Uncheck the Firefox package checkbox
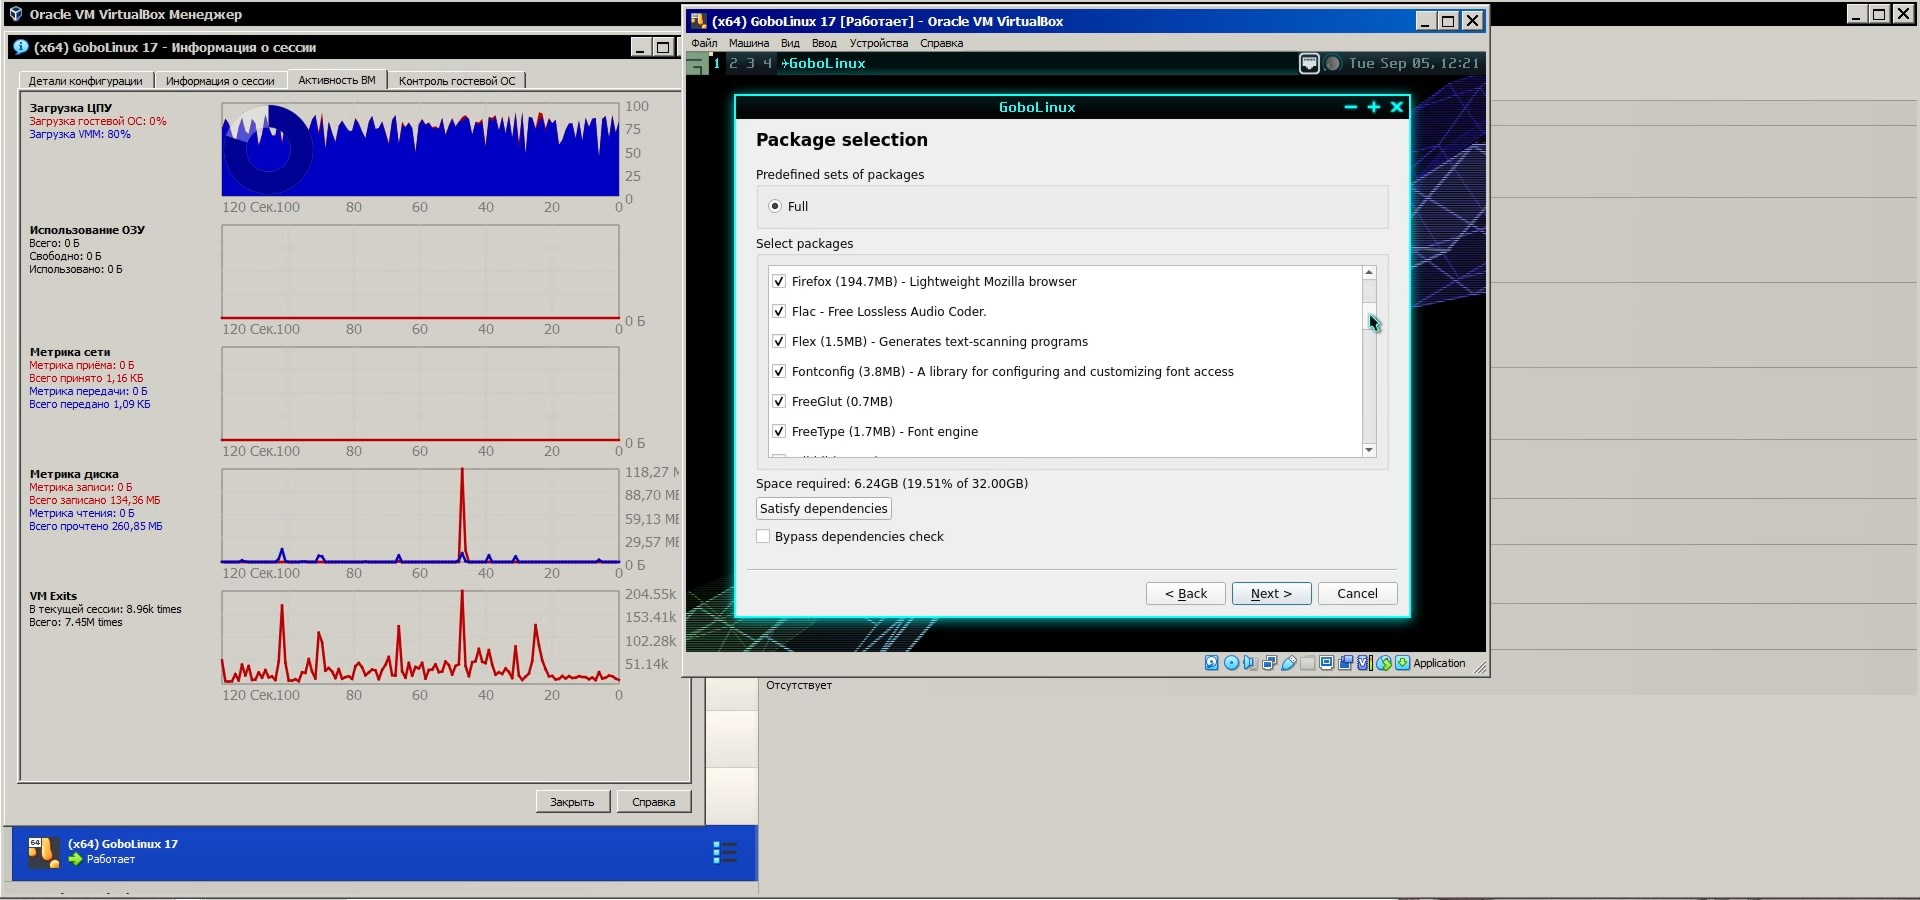This screenshot has width=1920, height=900. point(778,282)
